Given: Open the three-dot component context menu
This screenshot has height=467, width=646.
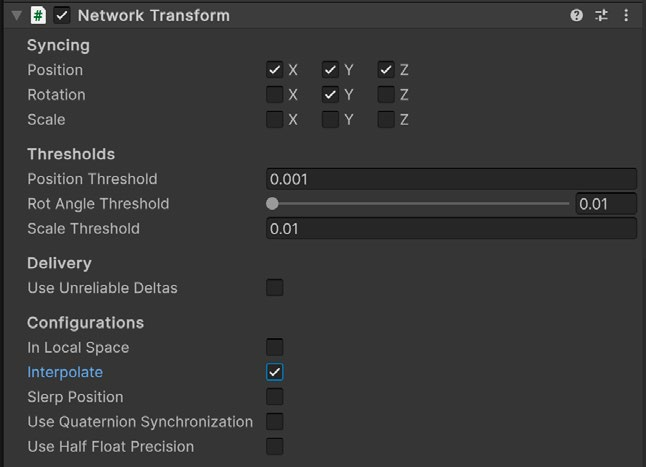Looking at the screenshot, I should (626, 16).
